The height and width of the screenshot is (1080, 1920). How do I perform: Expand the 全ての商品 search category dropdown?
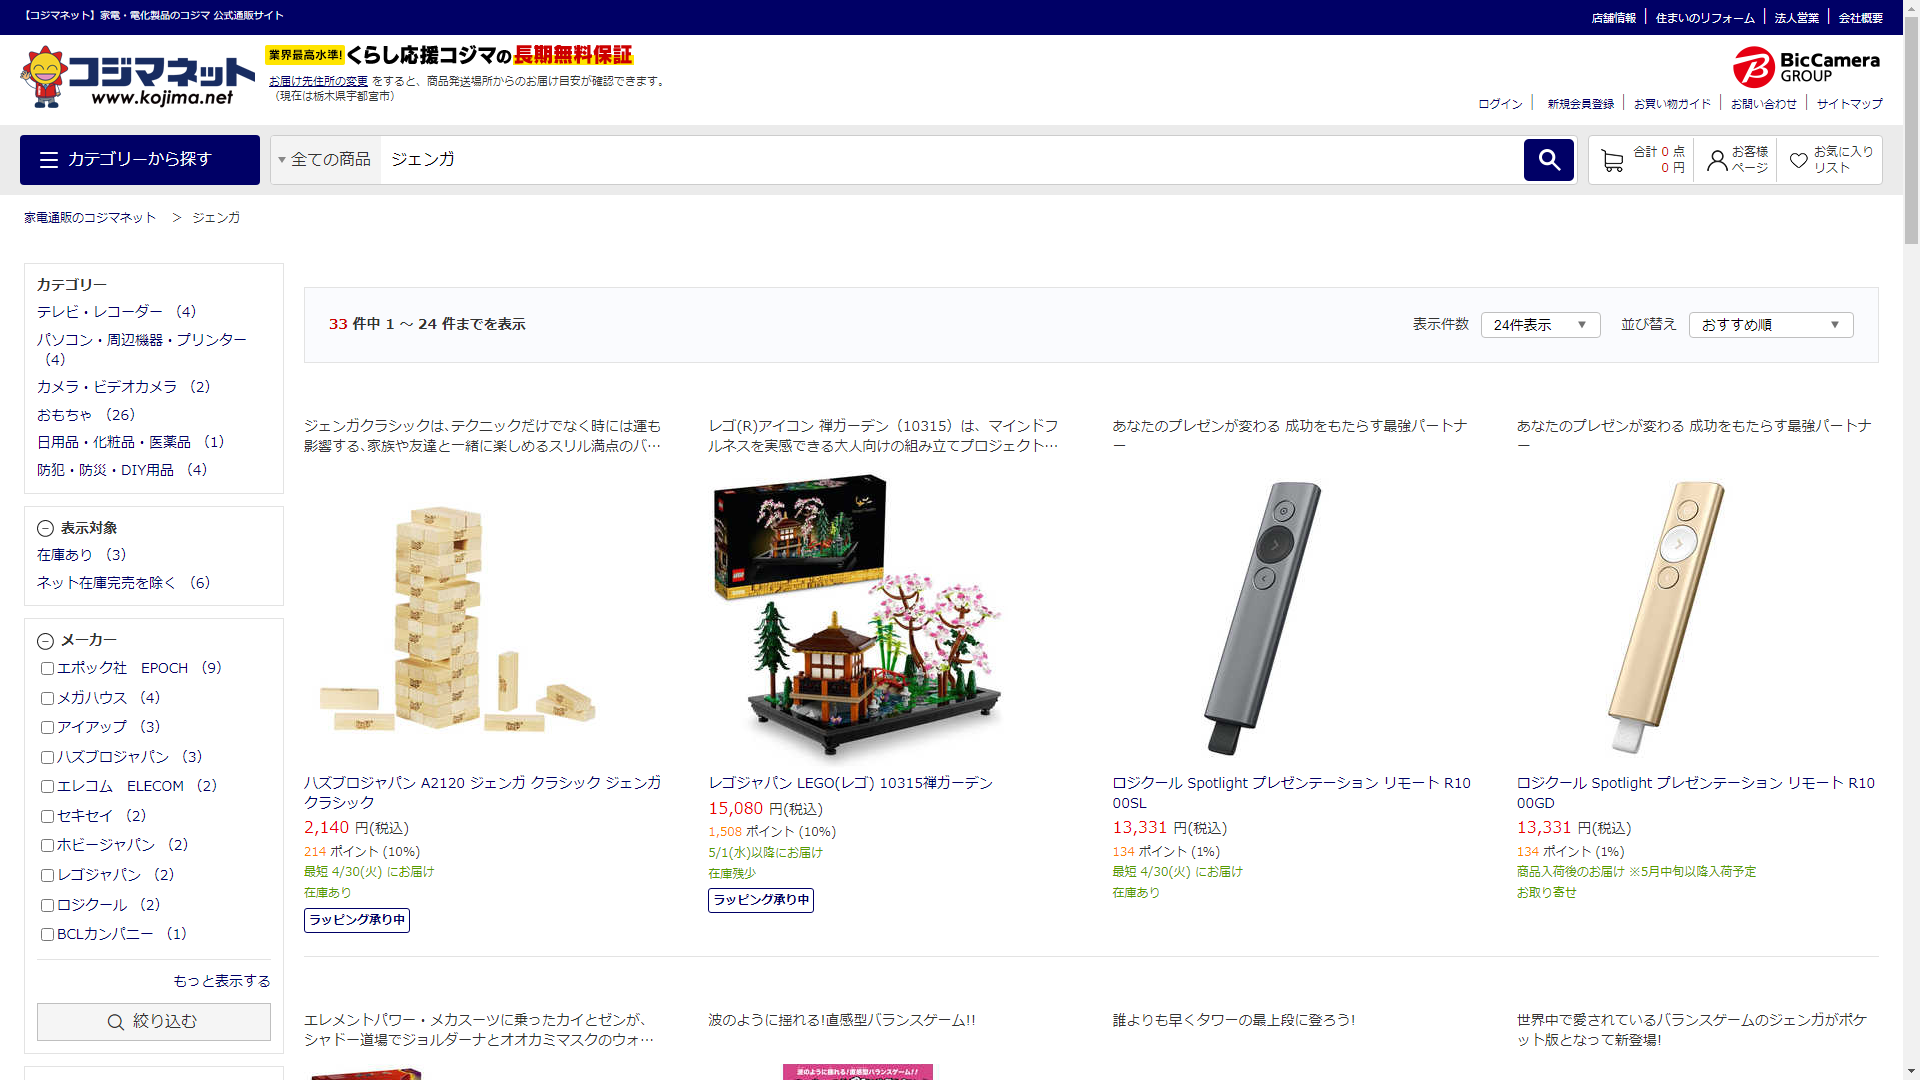click(x=325, y=160)
